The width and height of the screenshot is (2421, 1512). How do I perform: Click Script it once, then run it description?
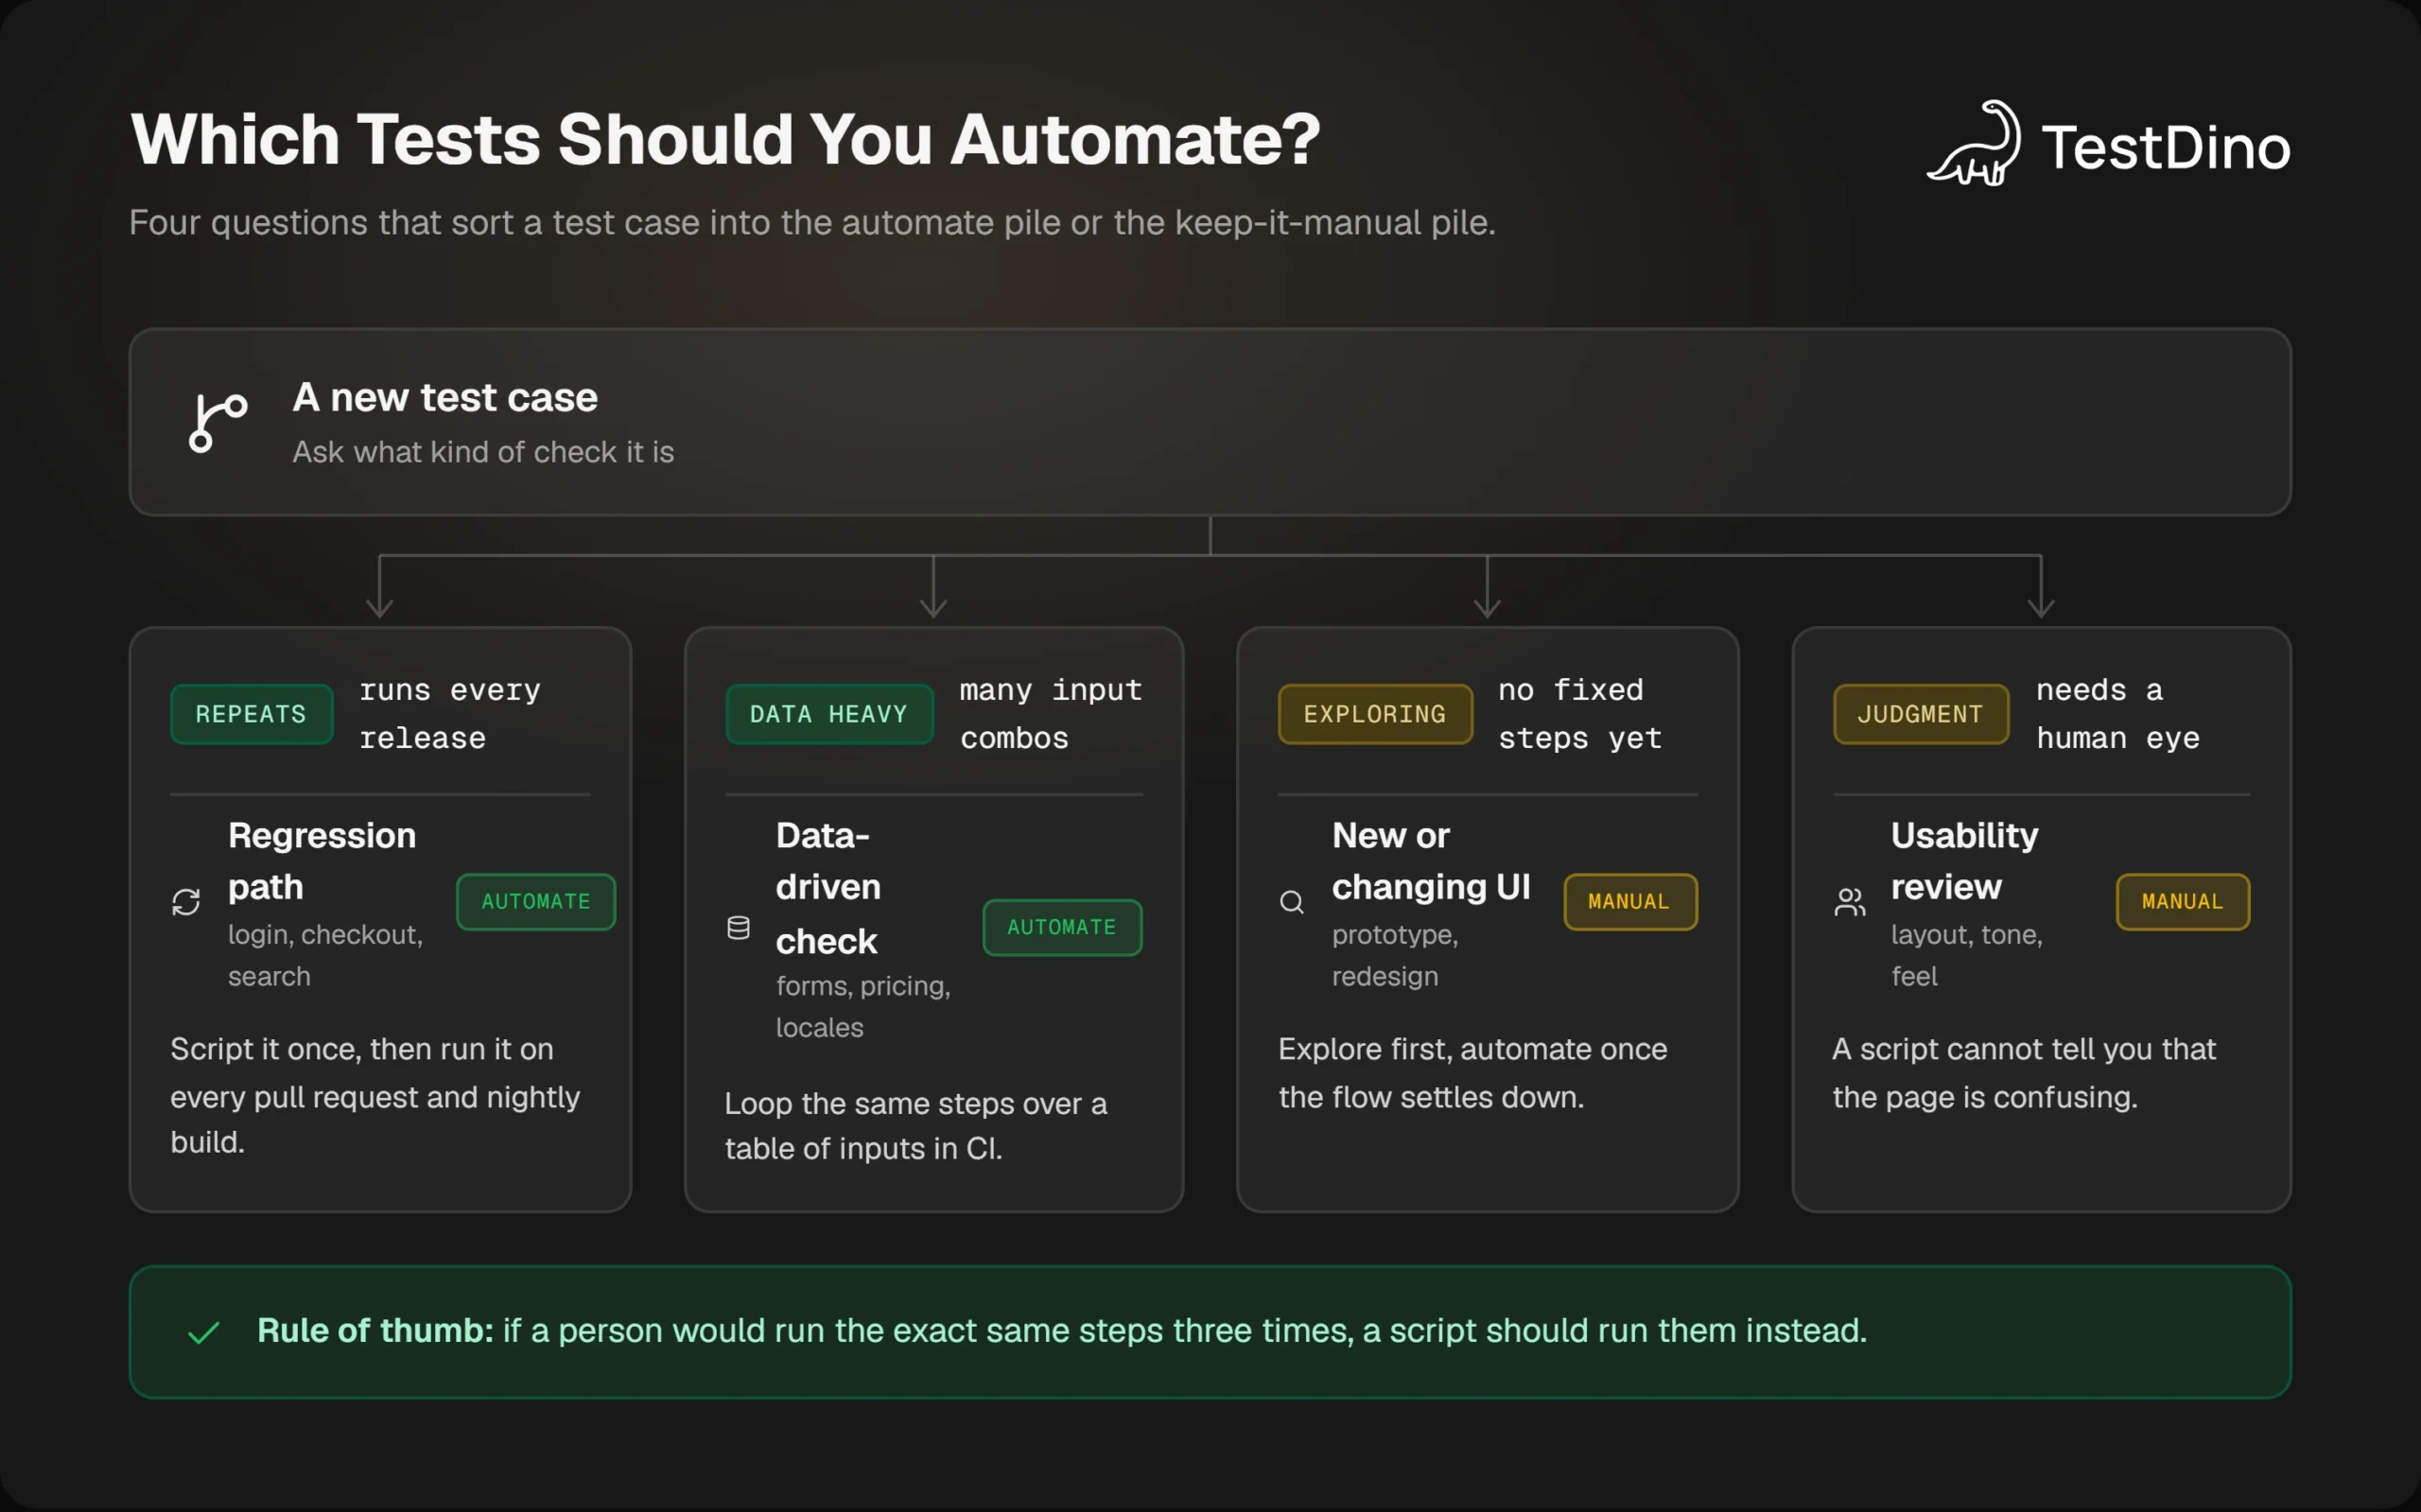(x=375, y=1096)
